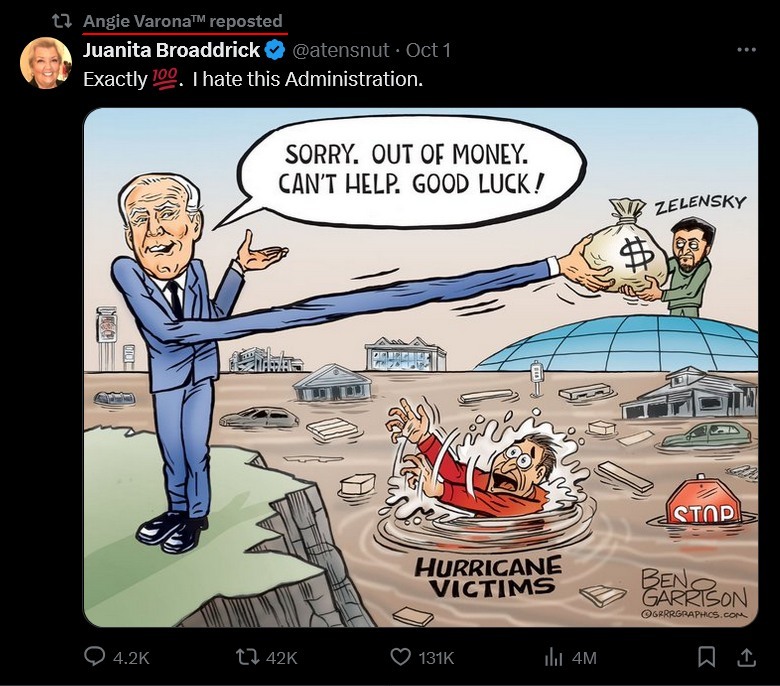Click the share upload arrow icon
The height and width of the screenshot is (686, 780).
(746, 657)
